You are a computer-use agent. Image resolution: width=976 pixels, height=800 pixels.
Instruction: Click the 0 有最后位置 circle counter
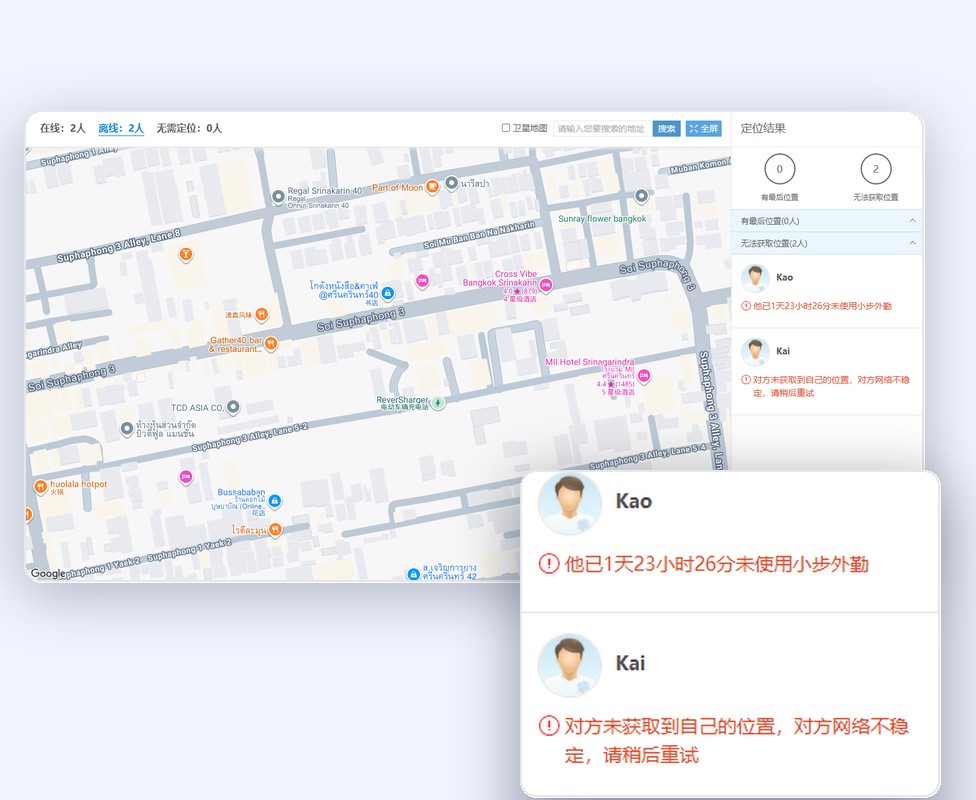(x=779, y=169)
